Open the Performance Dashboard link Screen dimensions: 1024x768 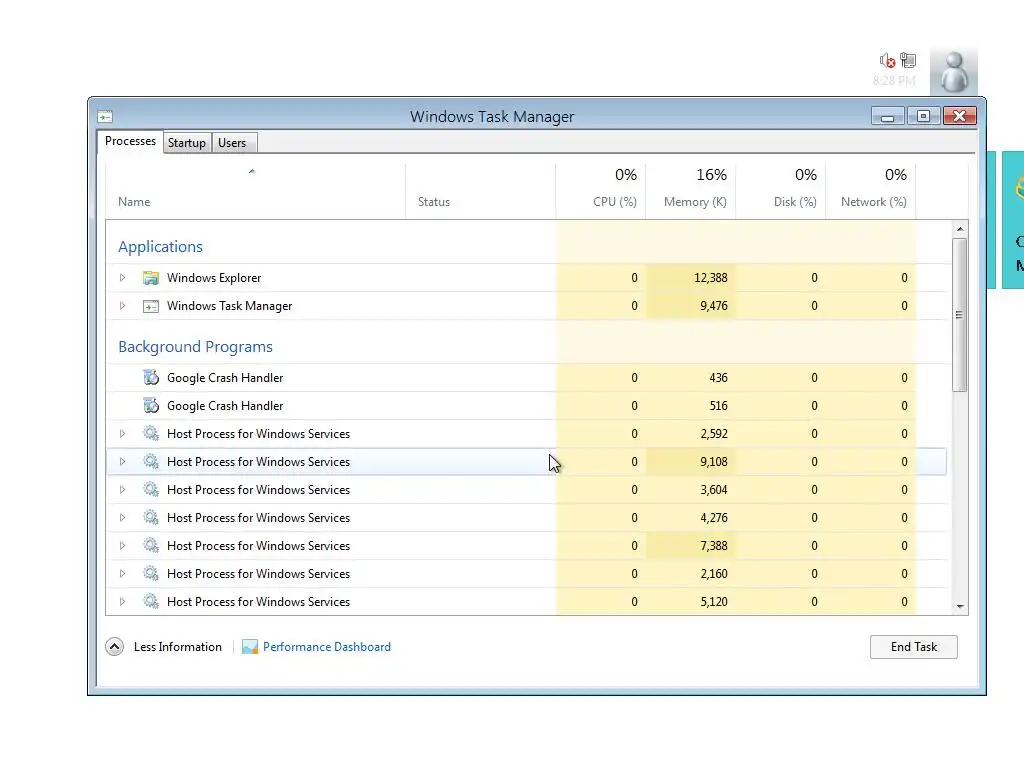coord(327,647)
